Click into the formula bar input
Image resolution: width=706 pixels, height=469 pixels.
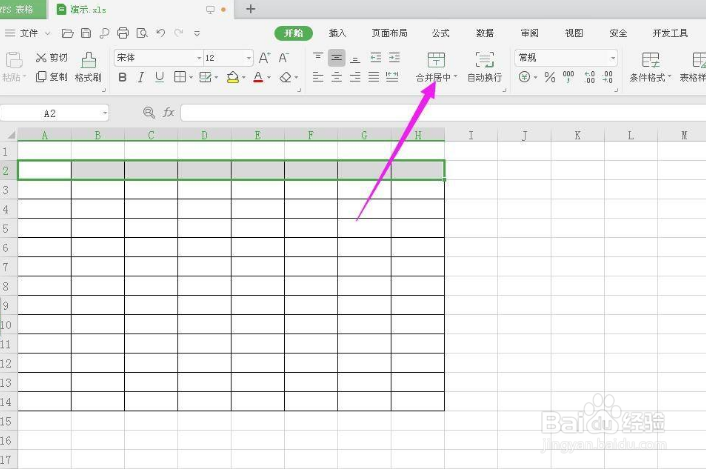click(443, 113)
